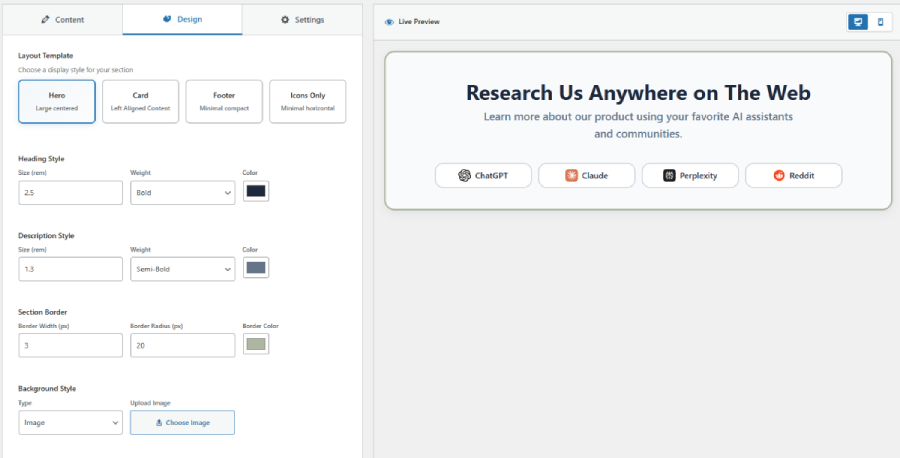Click the Claude logo icon in preview
The height and width of the screenshot is (458, 900).
pyautogui.click(x=571, y=176)
